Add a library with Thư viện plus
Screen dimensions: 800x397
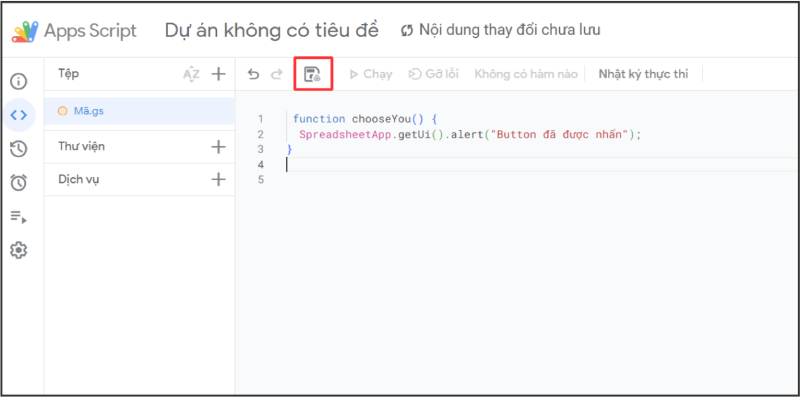(x=218, y=147)
